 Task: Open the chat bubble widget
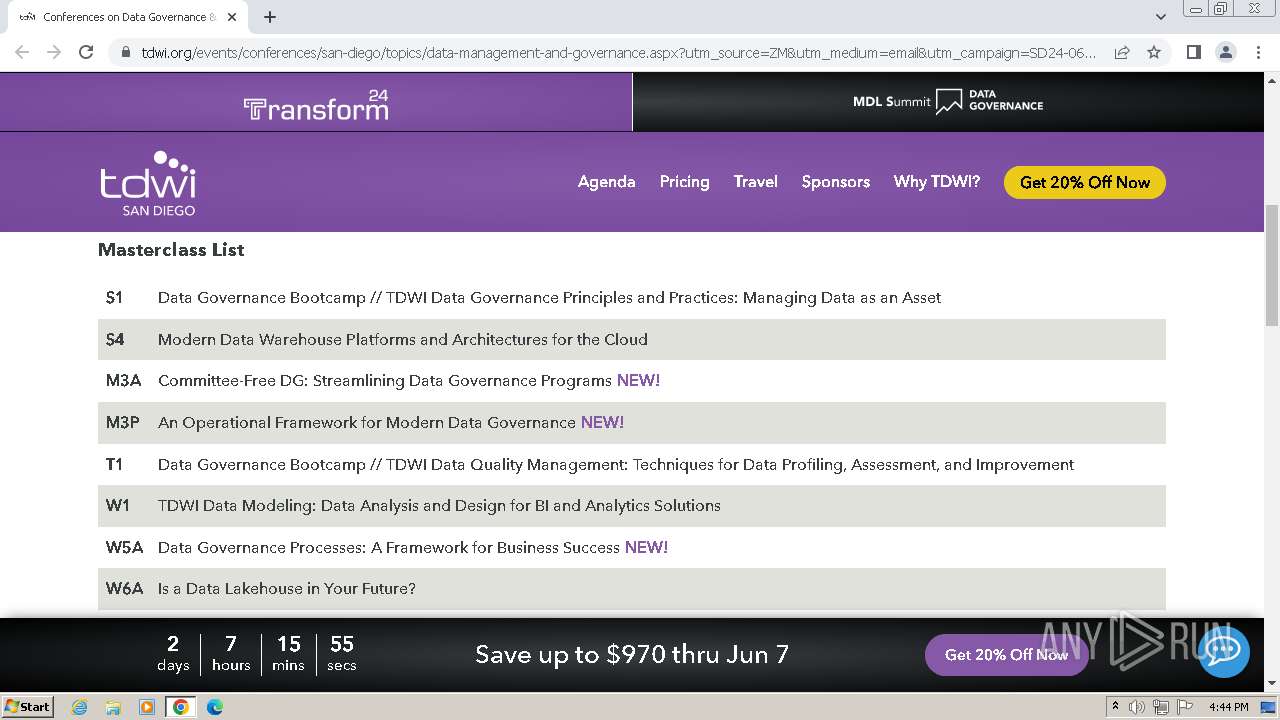tap(1222, 651)
